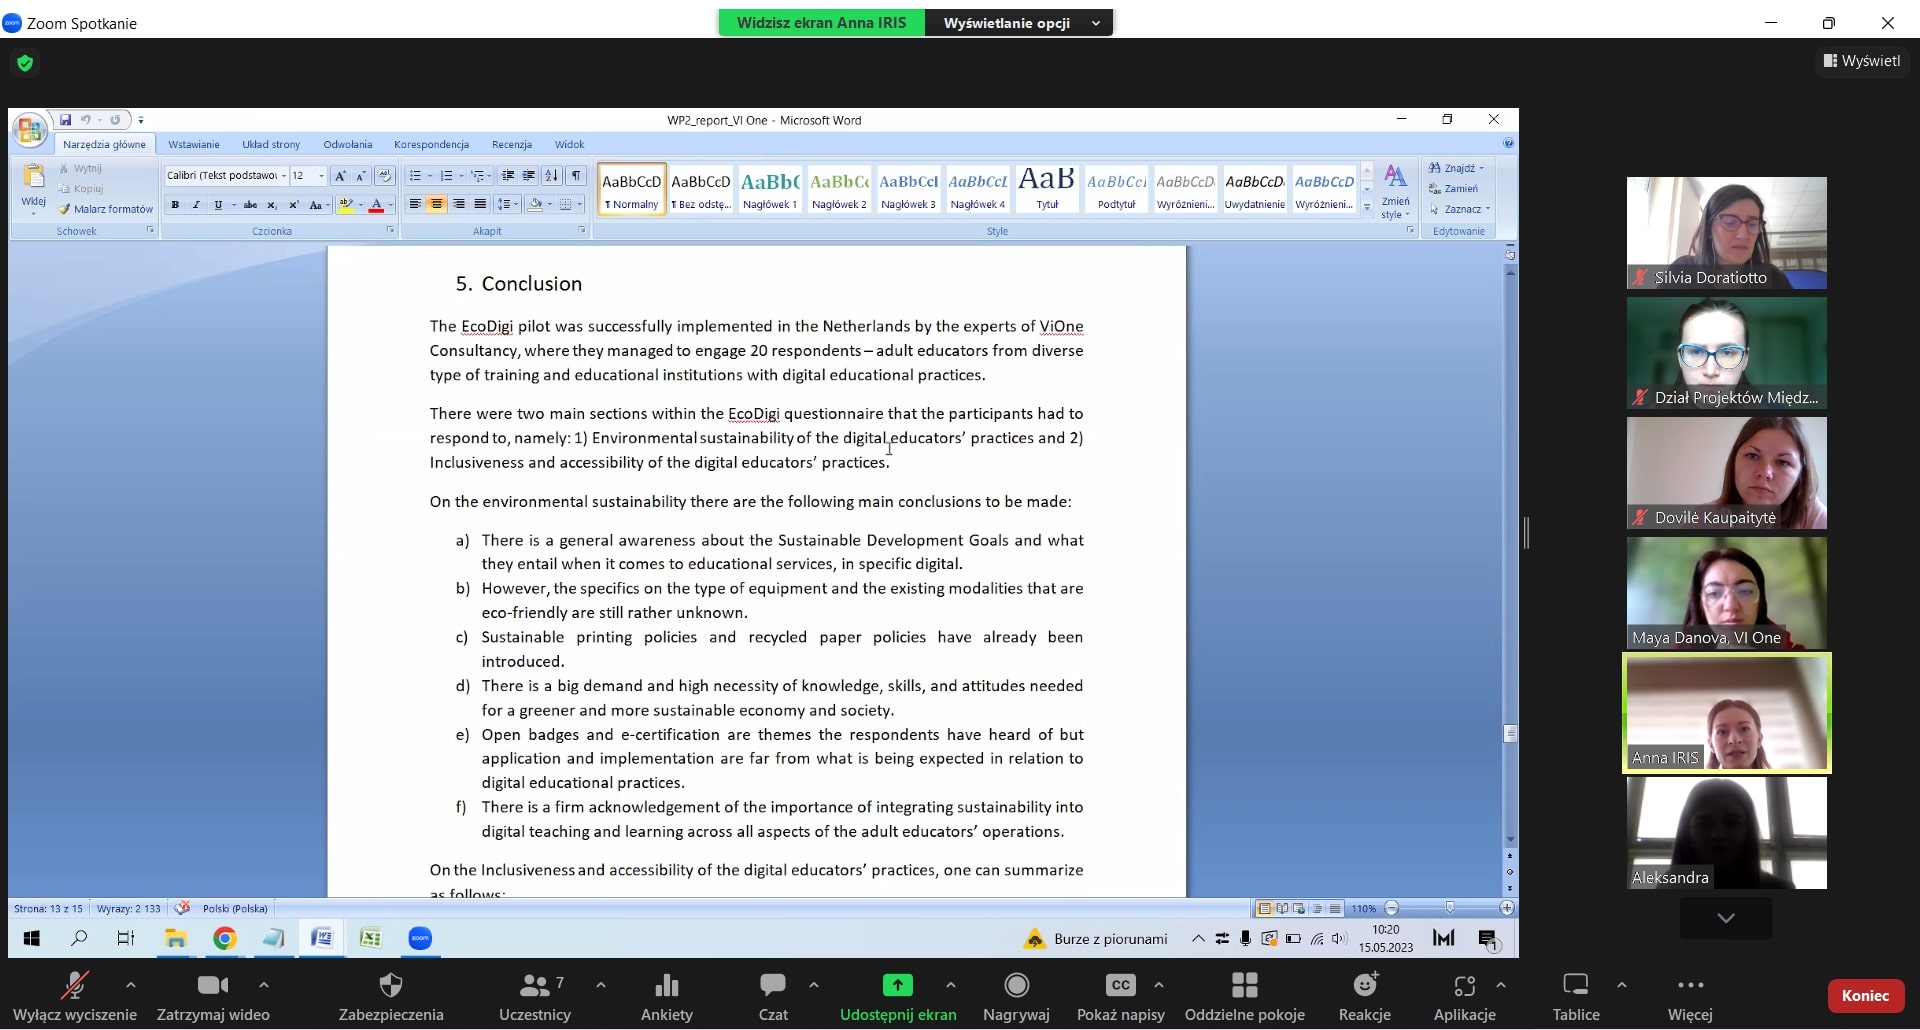Open Chrome from shared taskbar
The width and height of the screenshot is (1920, 1030).
224,938
